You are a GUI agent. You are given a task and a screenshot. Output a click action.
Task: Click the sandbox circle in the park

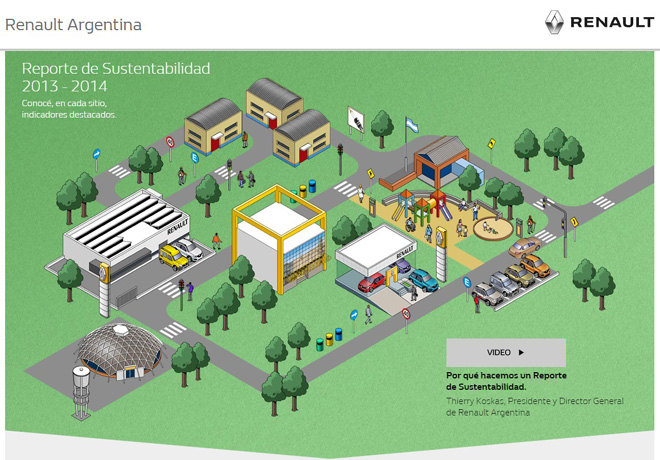click(x=488, y=226)
